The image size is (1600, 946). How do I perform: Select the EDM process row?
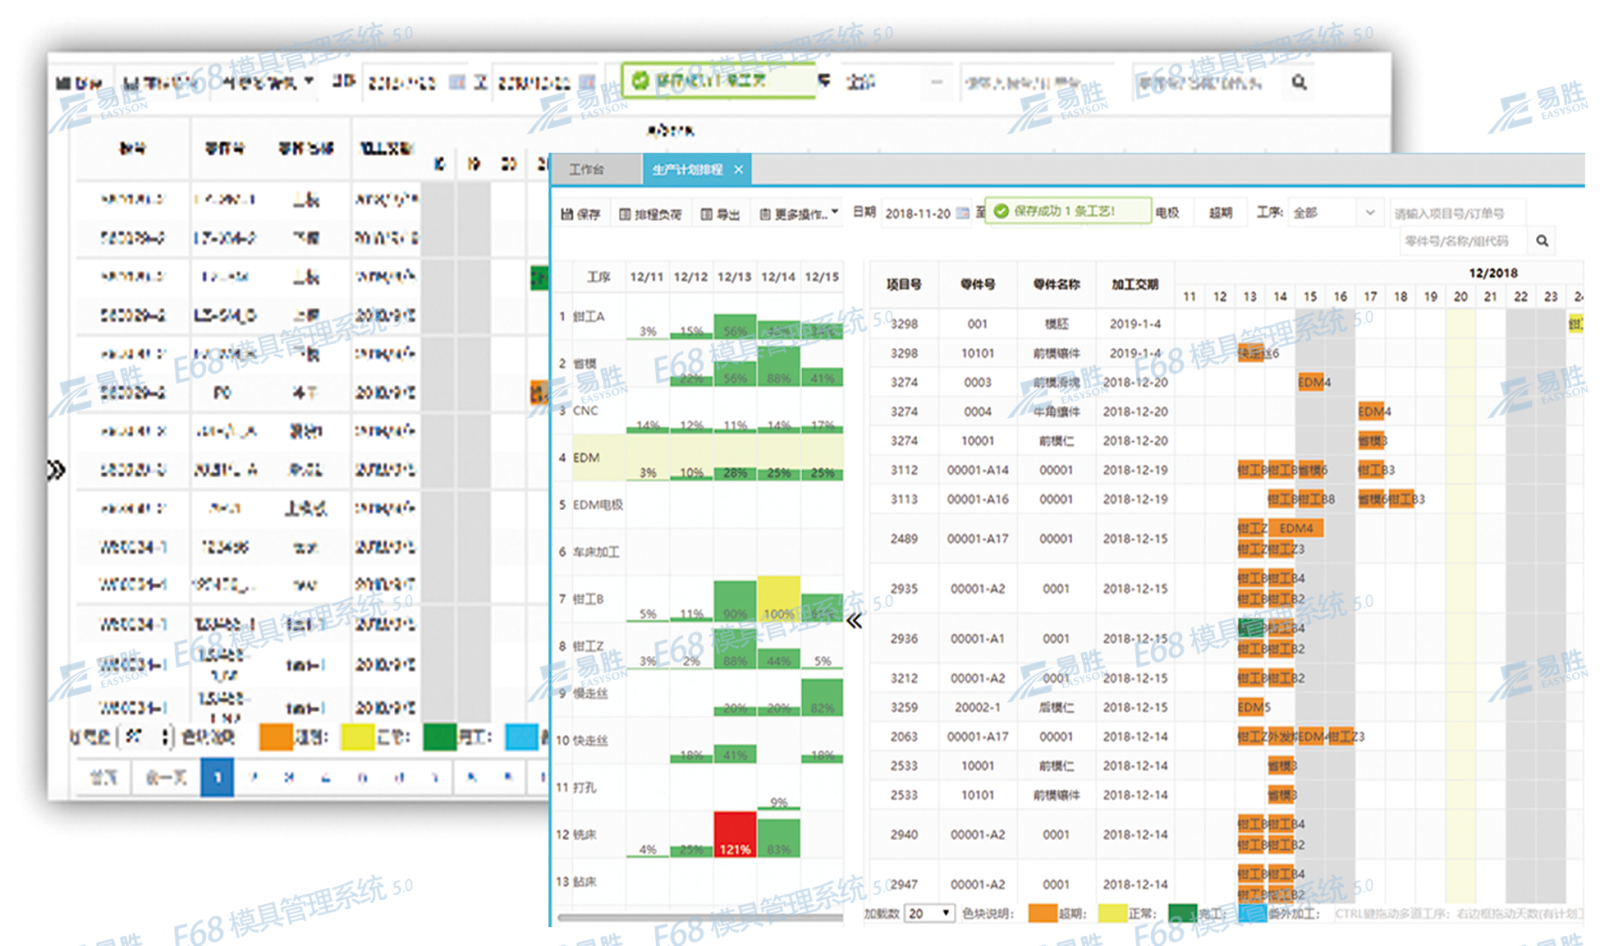tap(700, 457)
